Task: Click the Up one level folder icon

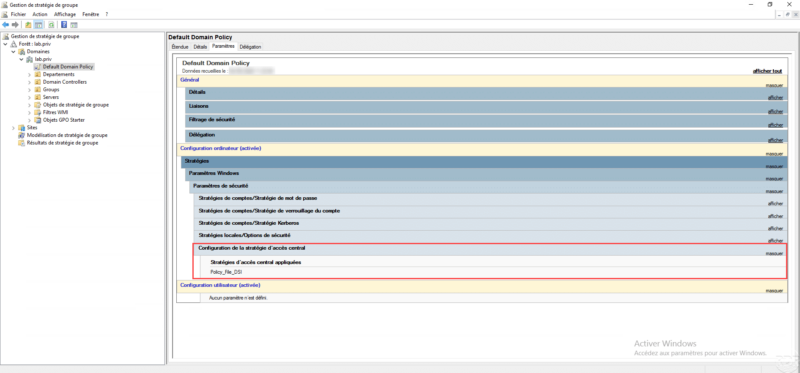Action: (28, 24)
